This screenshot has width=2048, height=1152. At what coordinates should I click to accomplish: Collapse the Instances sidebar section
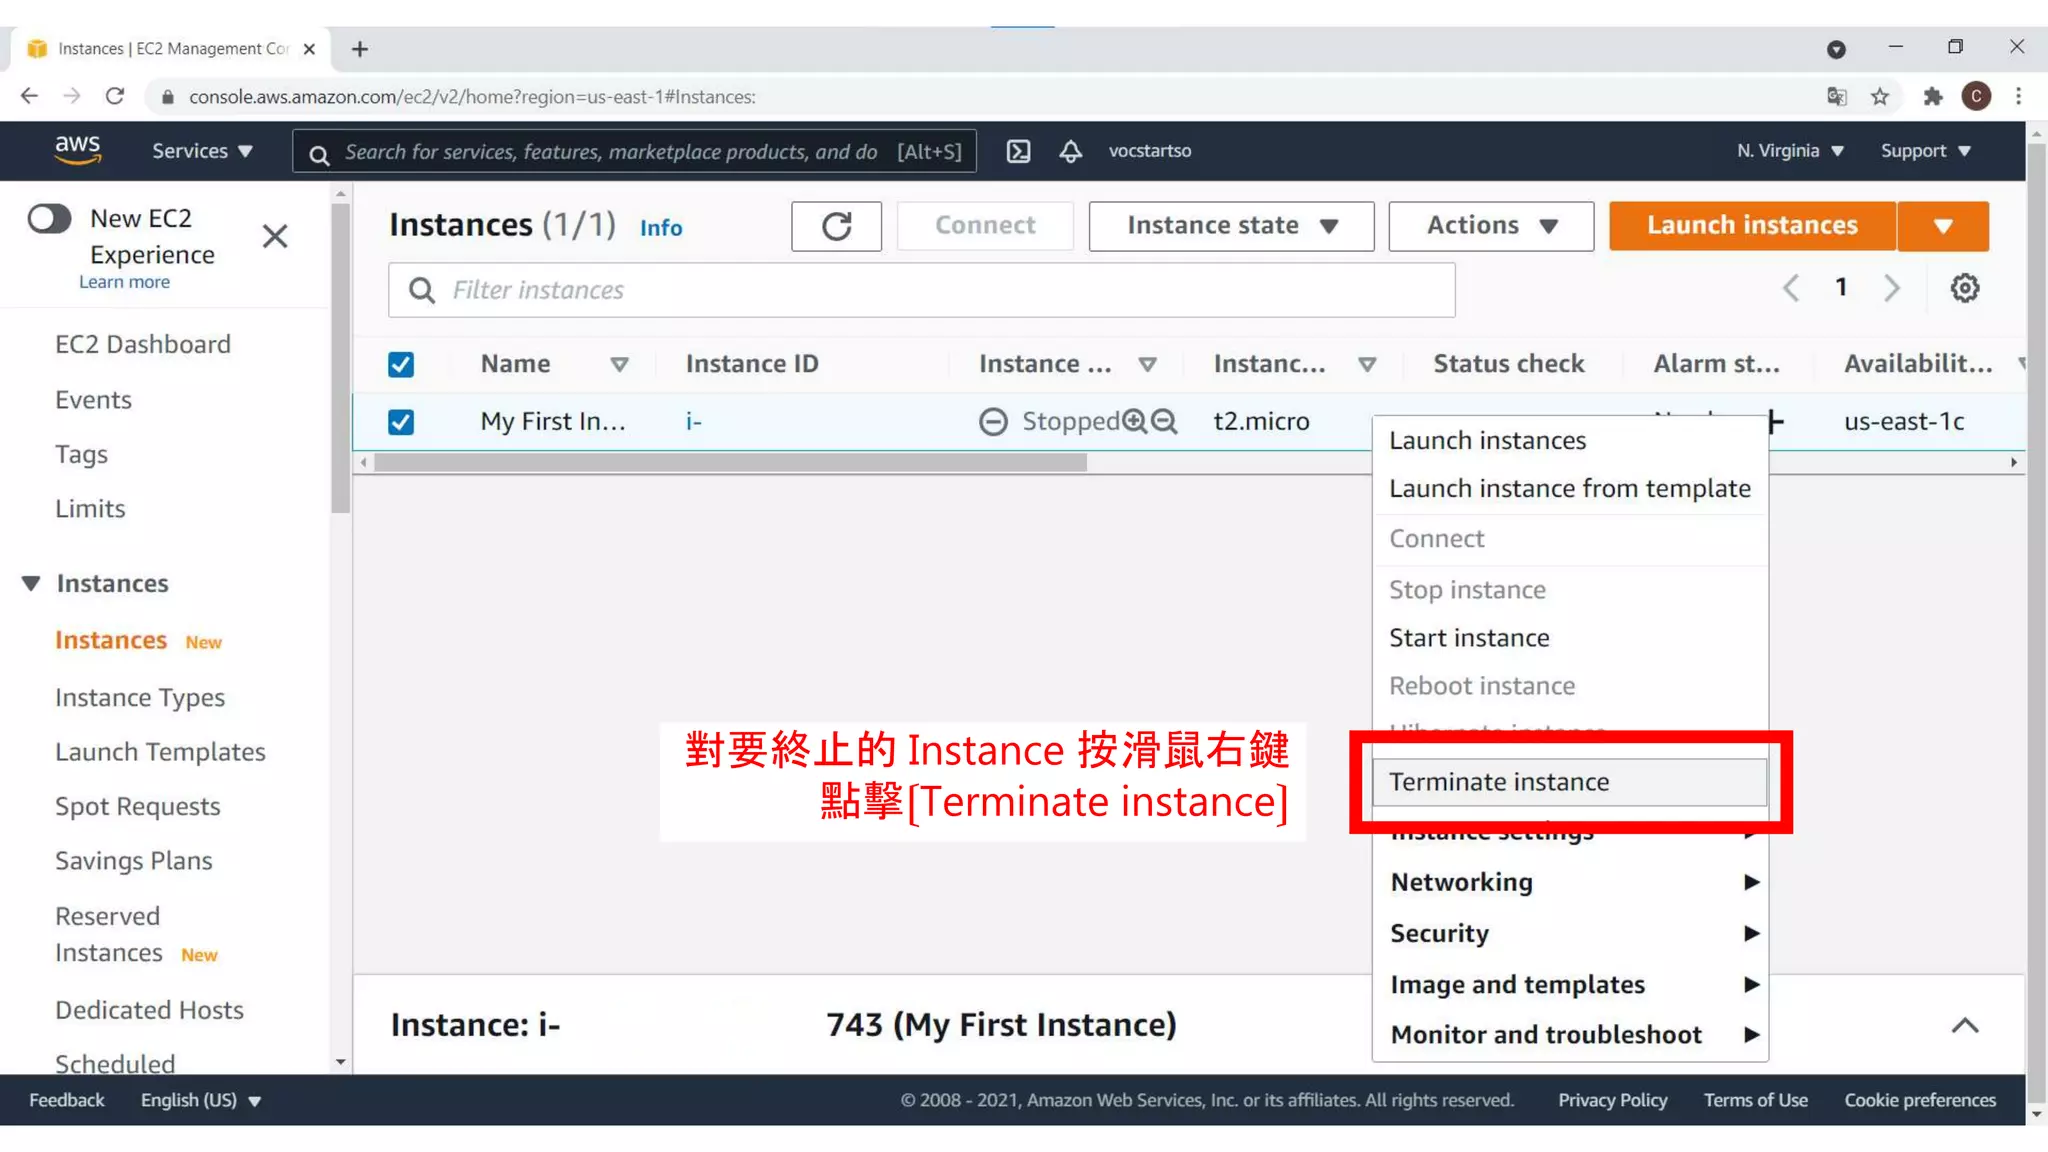(31, 583)
